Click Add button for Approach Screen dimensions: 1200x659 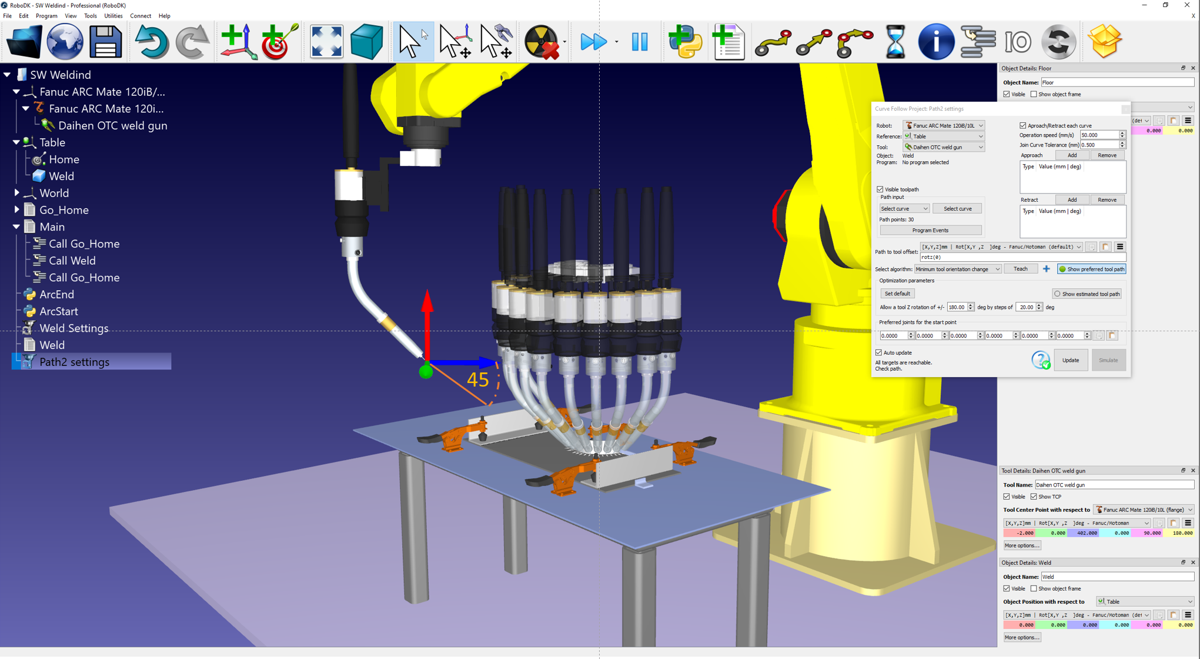[x=1072, y=156]
